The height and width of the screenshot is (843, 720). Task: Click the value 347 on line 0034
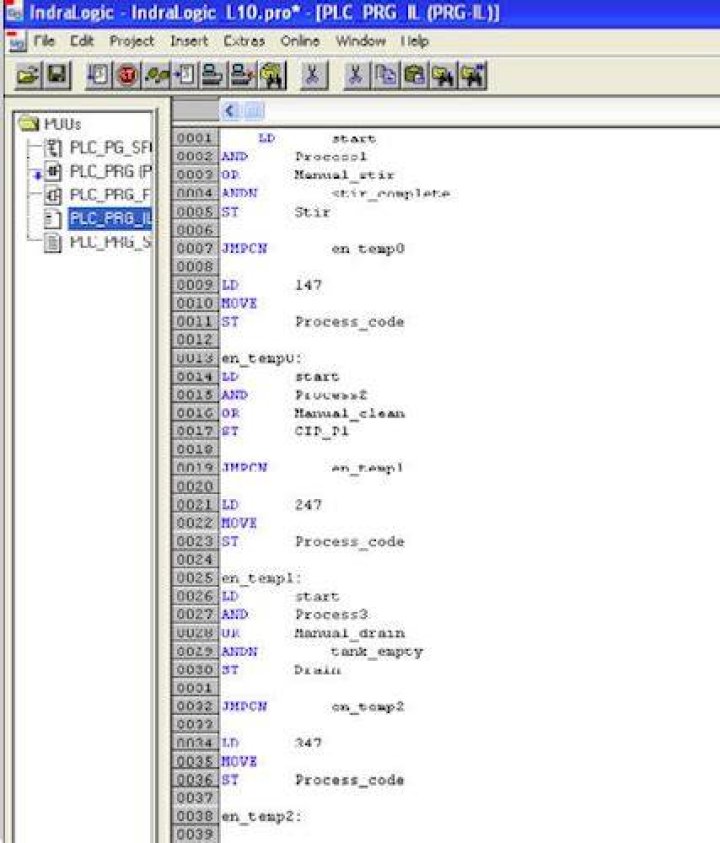point(308,743)
